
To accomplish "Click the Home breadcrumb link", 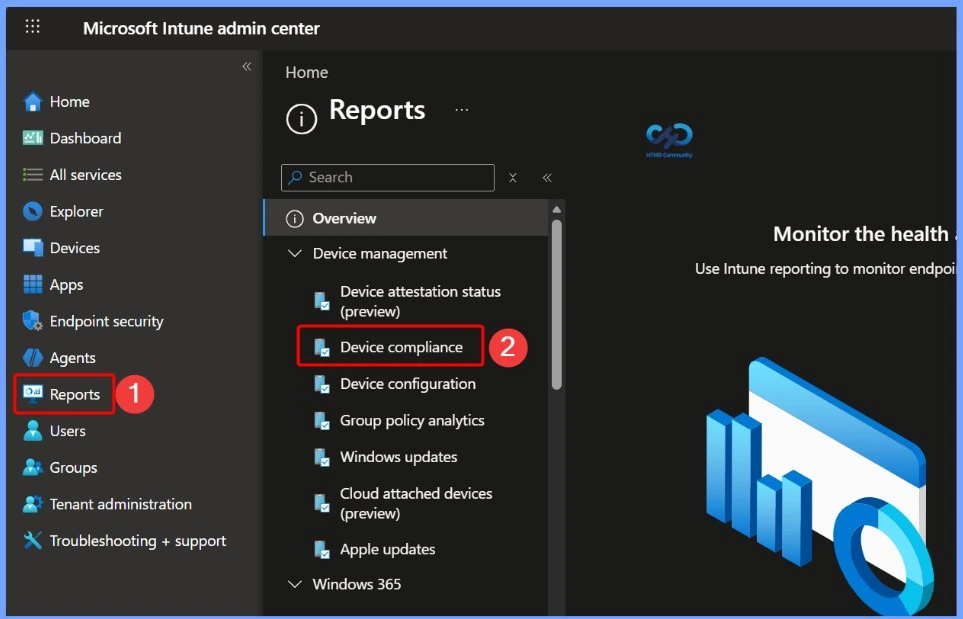I will [x=306, y=72].
